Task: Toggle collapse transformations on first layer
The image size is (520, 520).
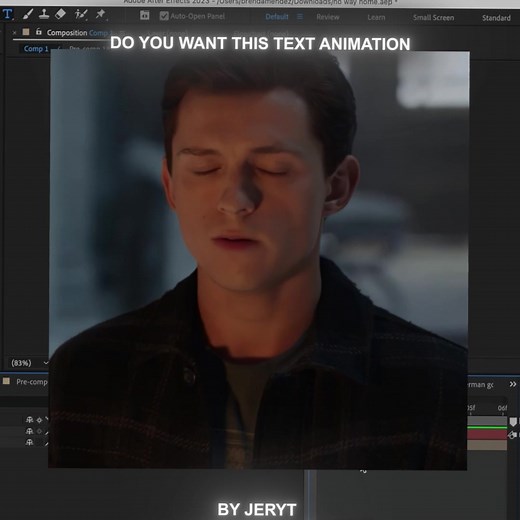Action: pyautogui.click(x=39, y=420)
